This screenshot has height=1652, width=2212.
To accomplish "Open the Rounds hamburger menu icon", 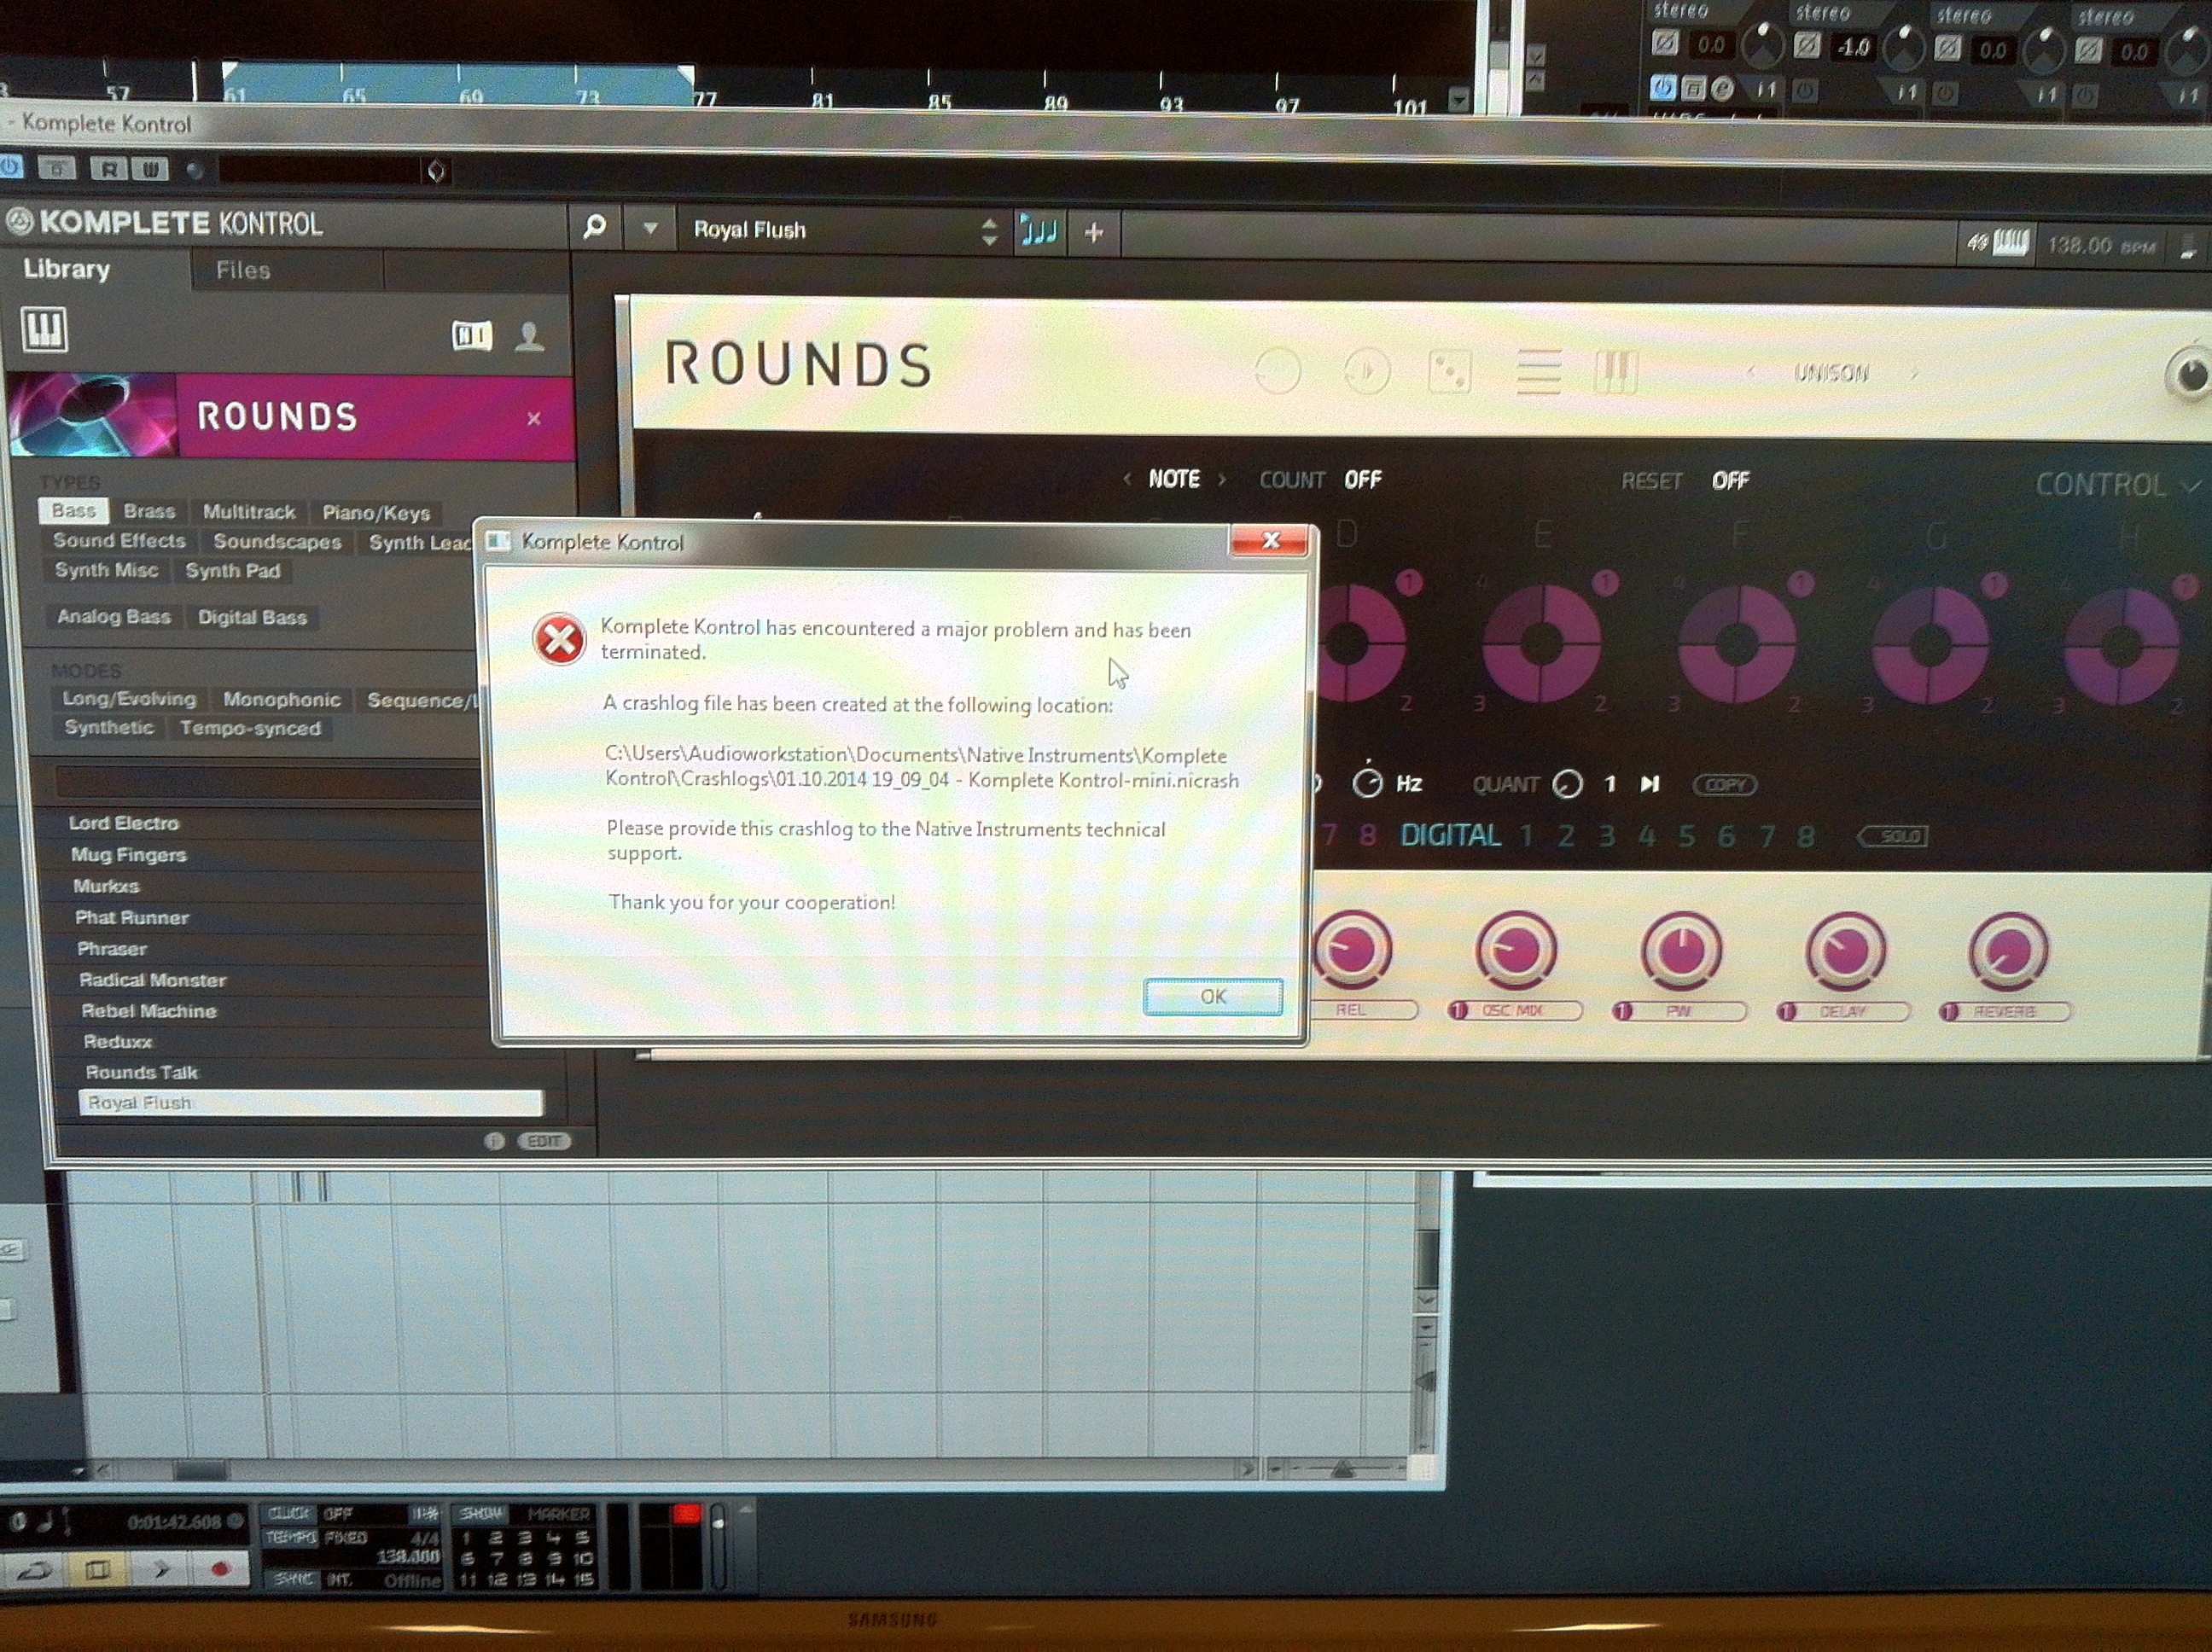I will click(x=1538, y=373).
